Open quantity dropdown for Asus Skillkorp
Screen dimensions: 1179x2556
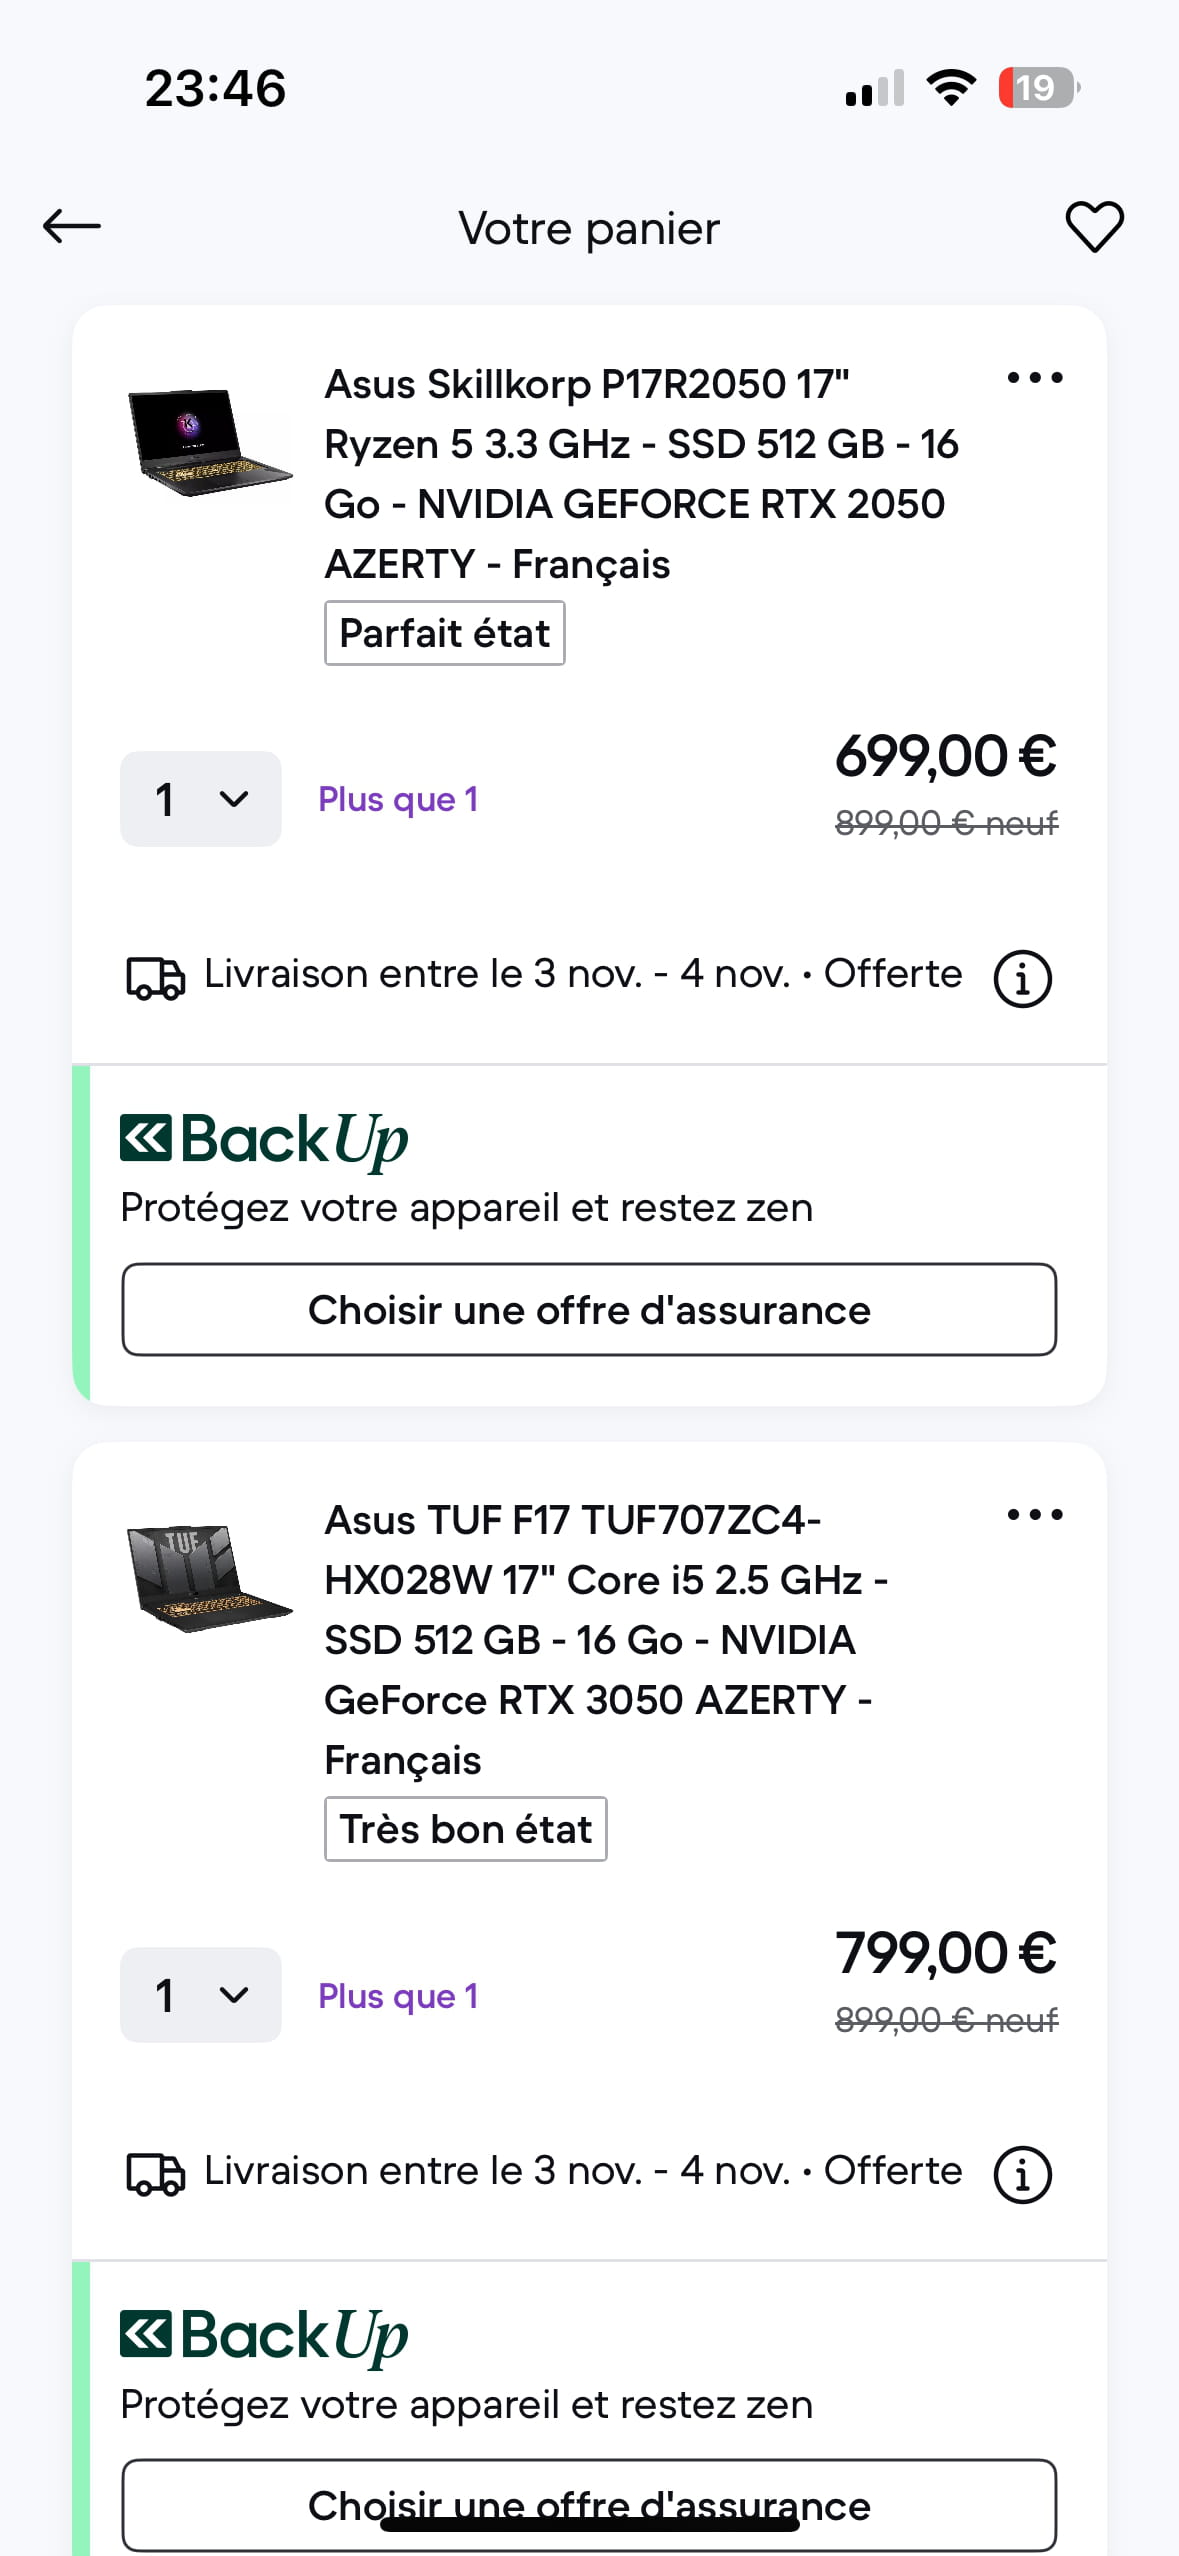coord(201,799)
